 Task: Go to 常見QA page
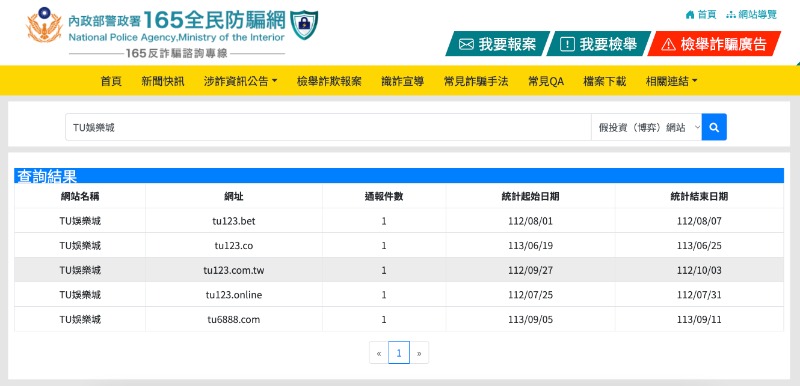(546, 81)
